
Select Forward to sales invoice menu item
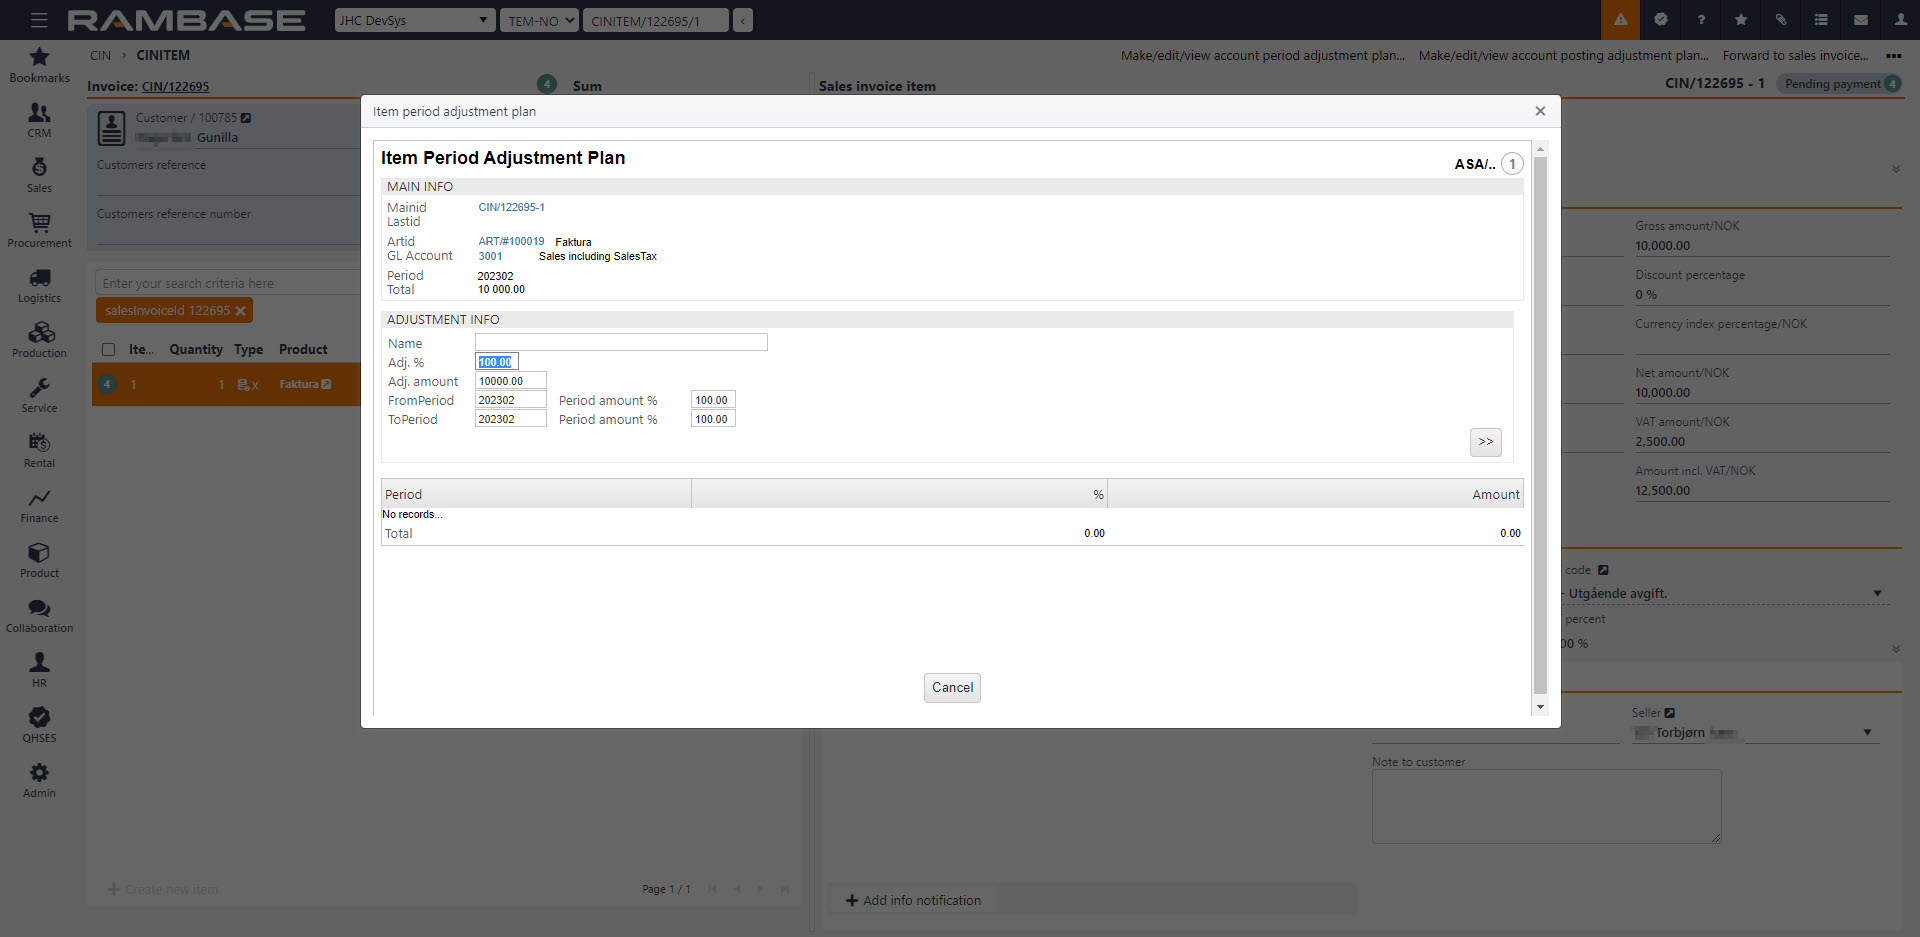pyautogui.click(x=1795, y=56)
